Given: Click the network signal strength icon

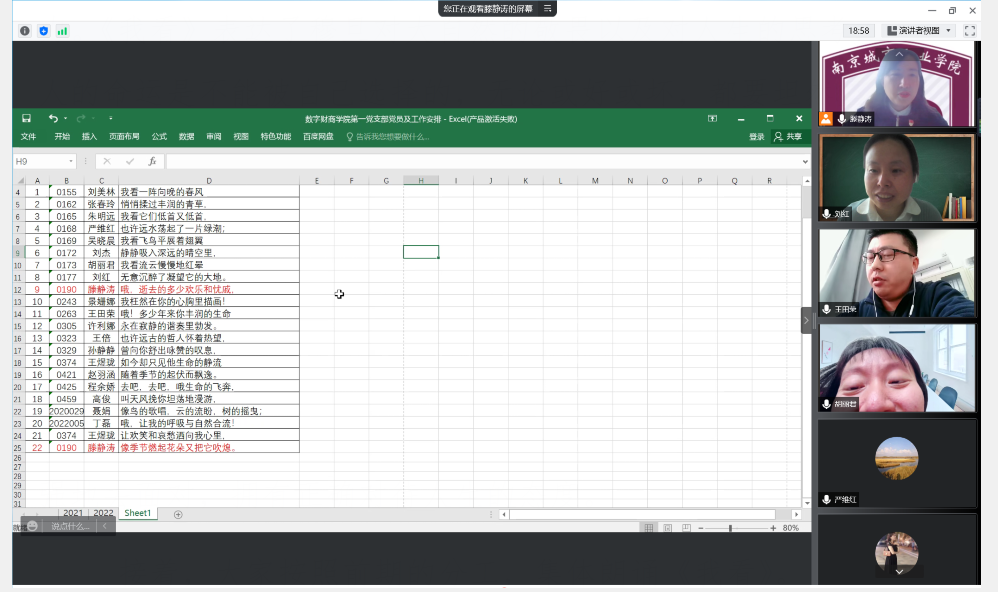Looking at the screenshot, I should coord(62,31).
